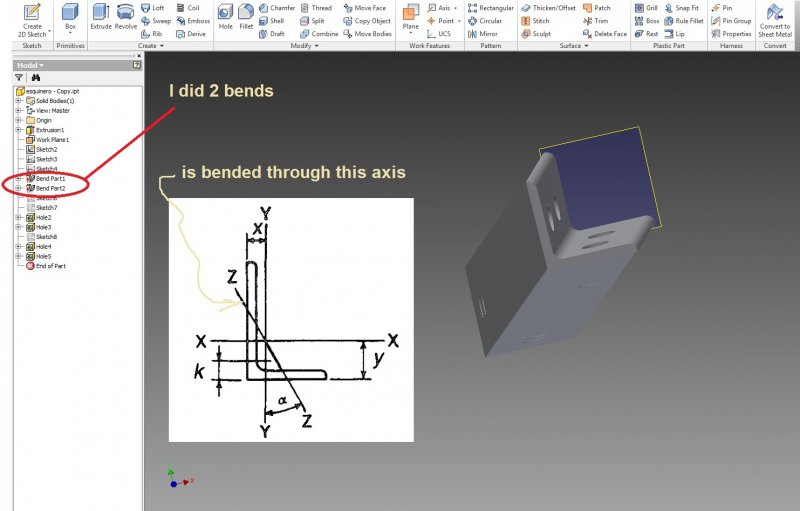Screen dimensions: 800x511
Task: Open the Sculpt tool
Action: tap(536, 34)
